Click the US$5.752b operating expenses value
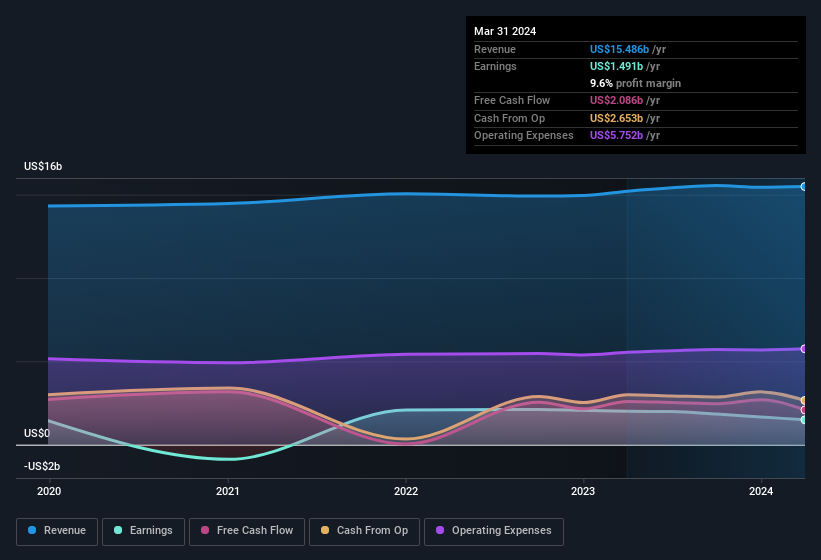 coord(616,136)
